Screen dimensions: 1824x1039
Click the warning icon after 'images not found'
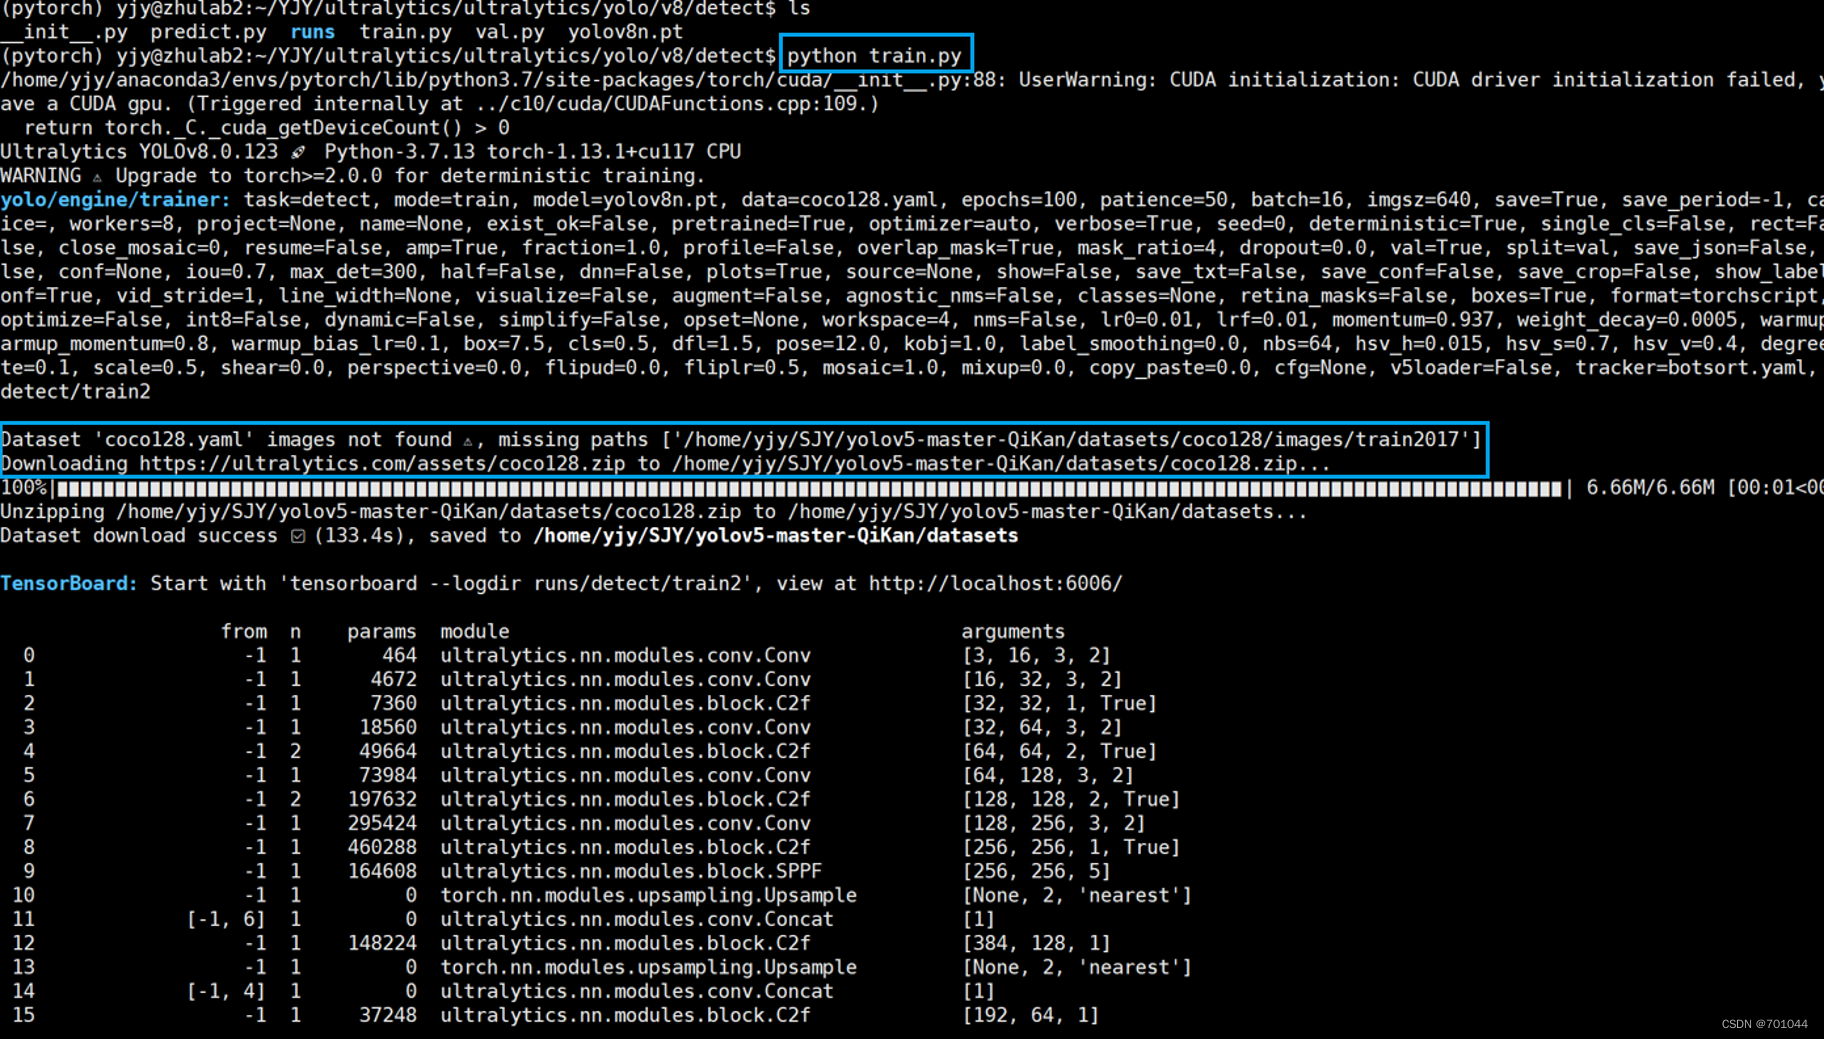click(468, 441)
